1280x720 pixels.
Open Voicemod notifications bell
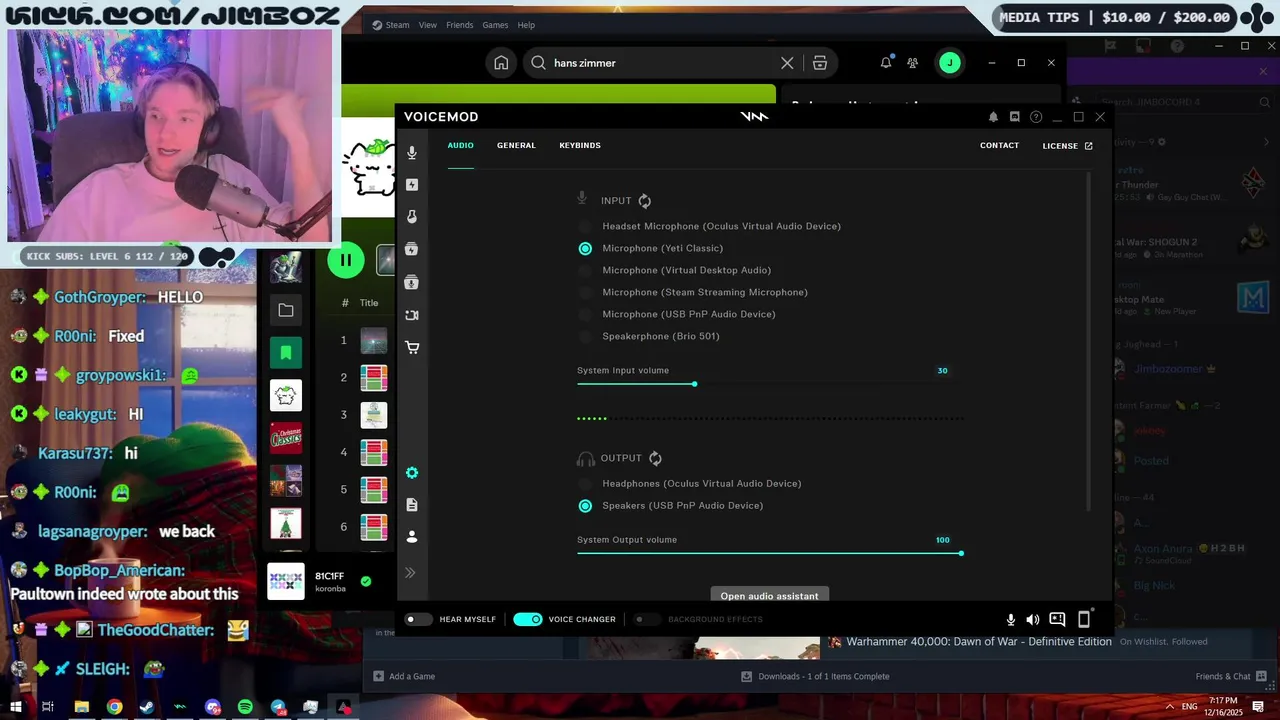(993, 117)
